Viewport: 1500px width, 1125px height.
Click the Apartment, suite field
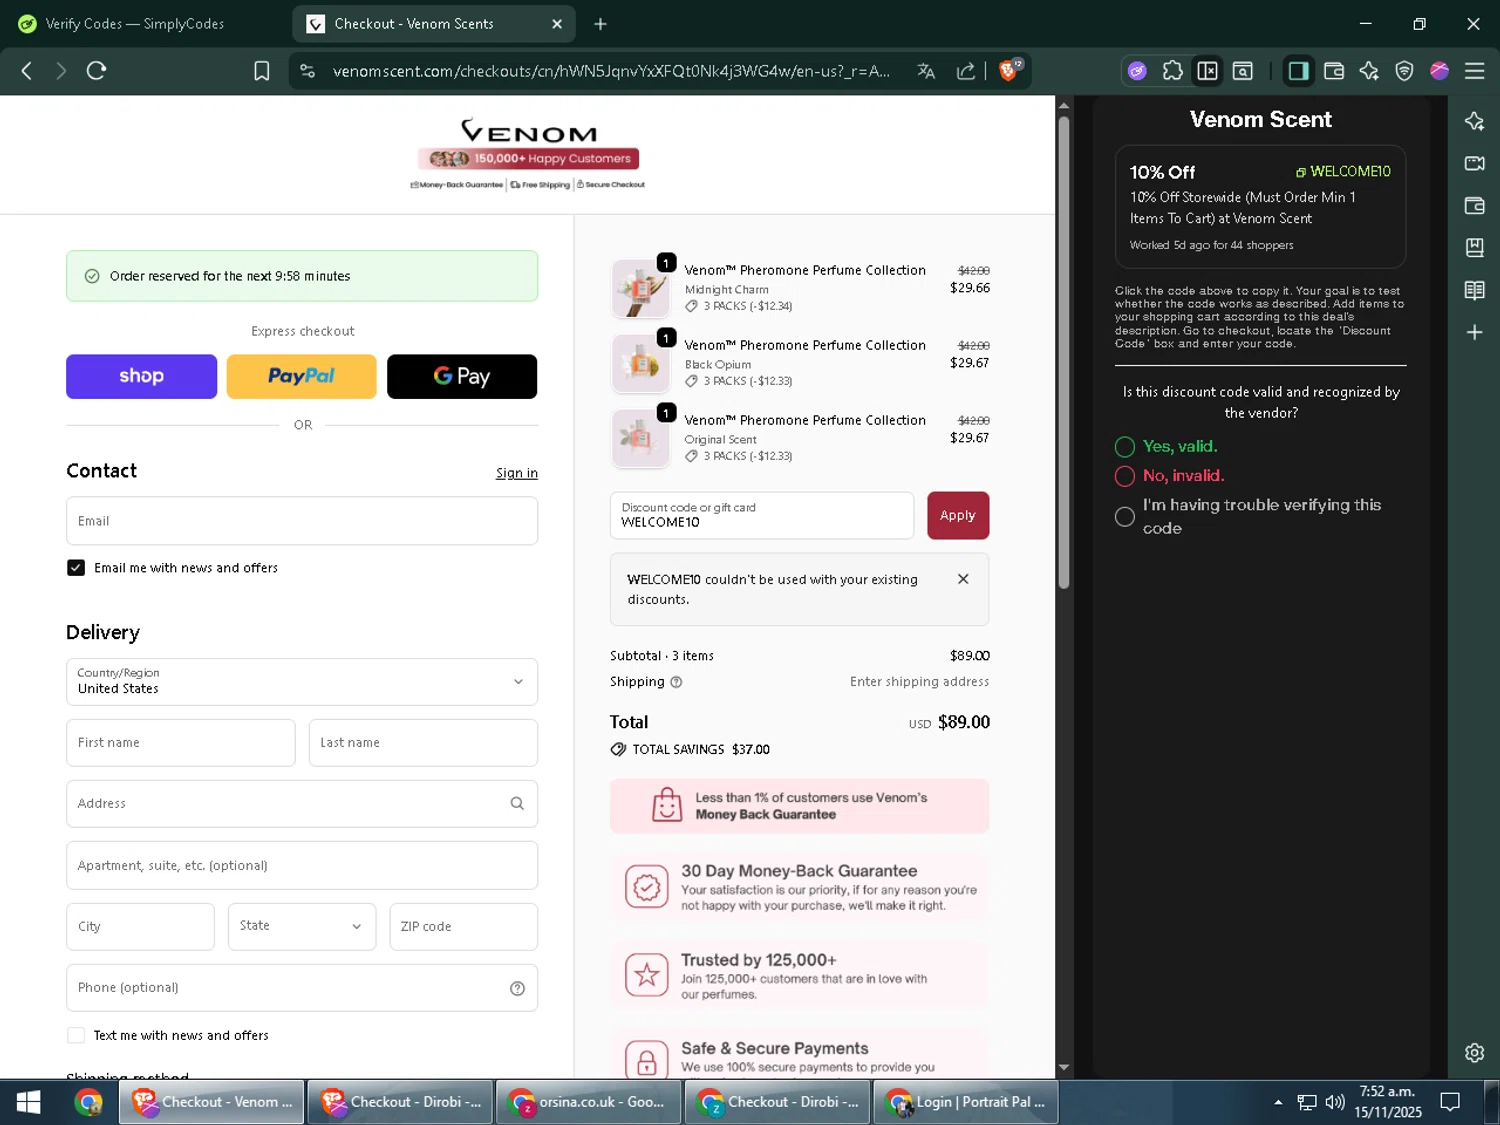click(x=302, y=866)
